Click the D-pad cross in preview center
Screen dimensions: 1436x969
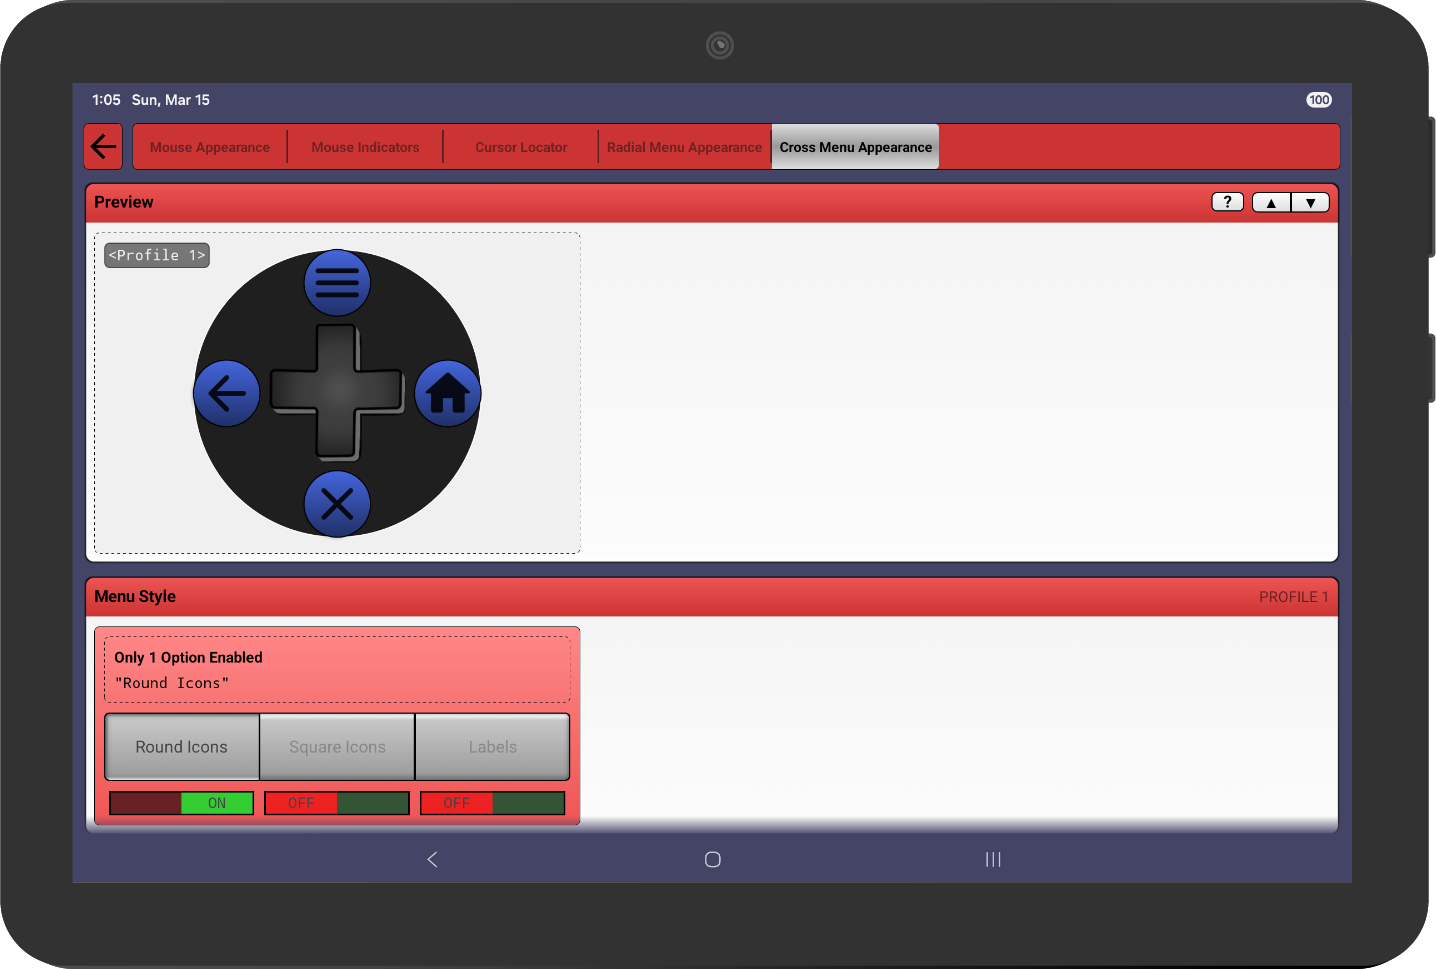pos(337,391)
